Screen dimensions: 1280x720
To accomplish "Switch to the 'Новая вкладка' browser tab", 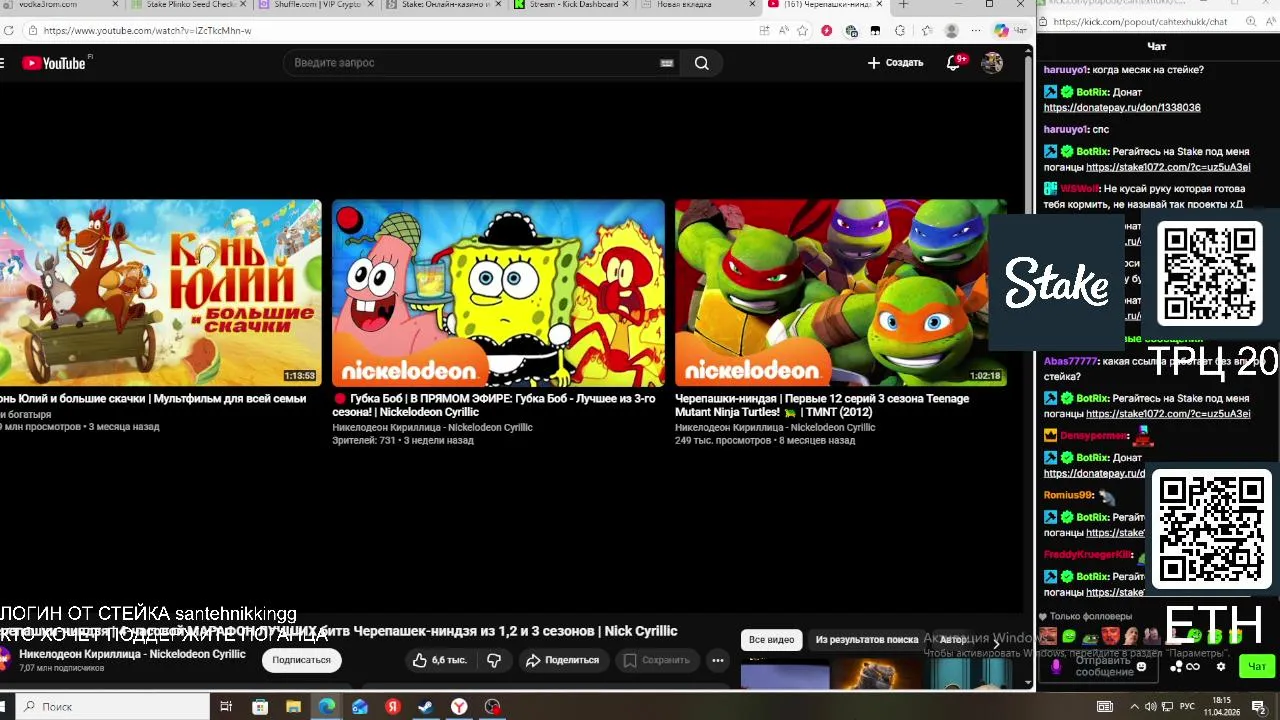I will [700, 5].
